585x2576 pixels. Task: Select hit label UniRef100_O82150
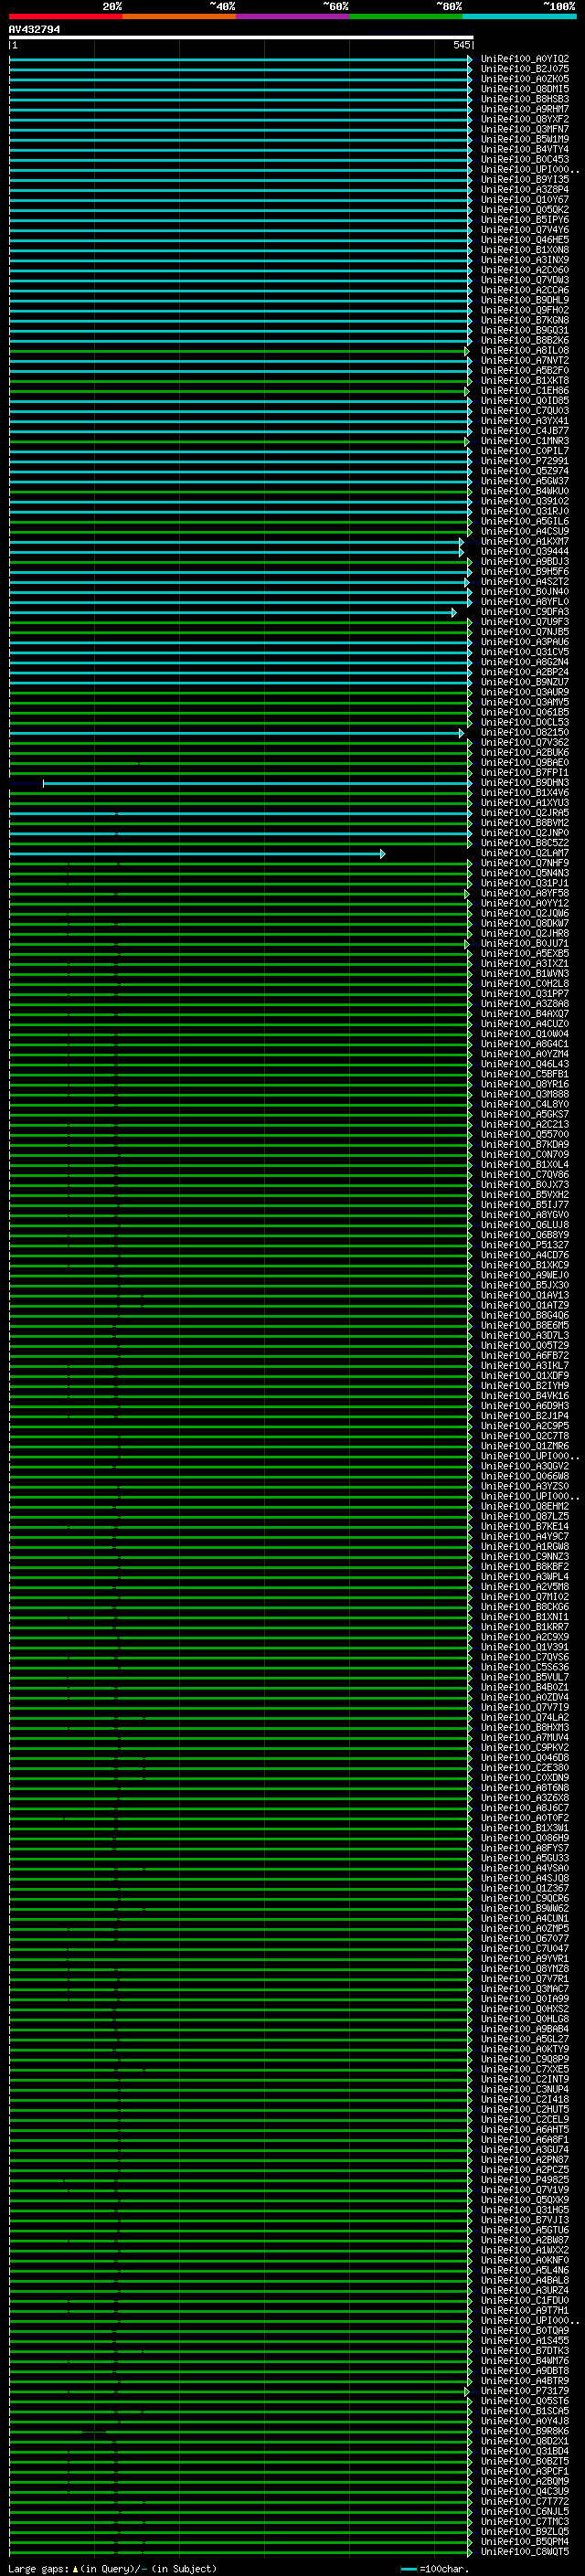[x=525, y=733]
